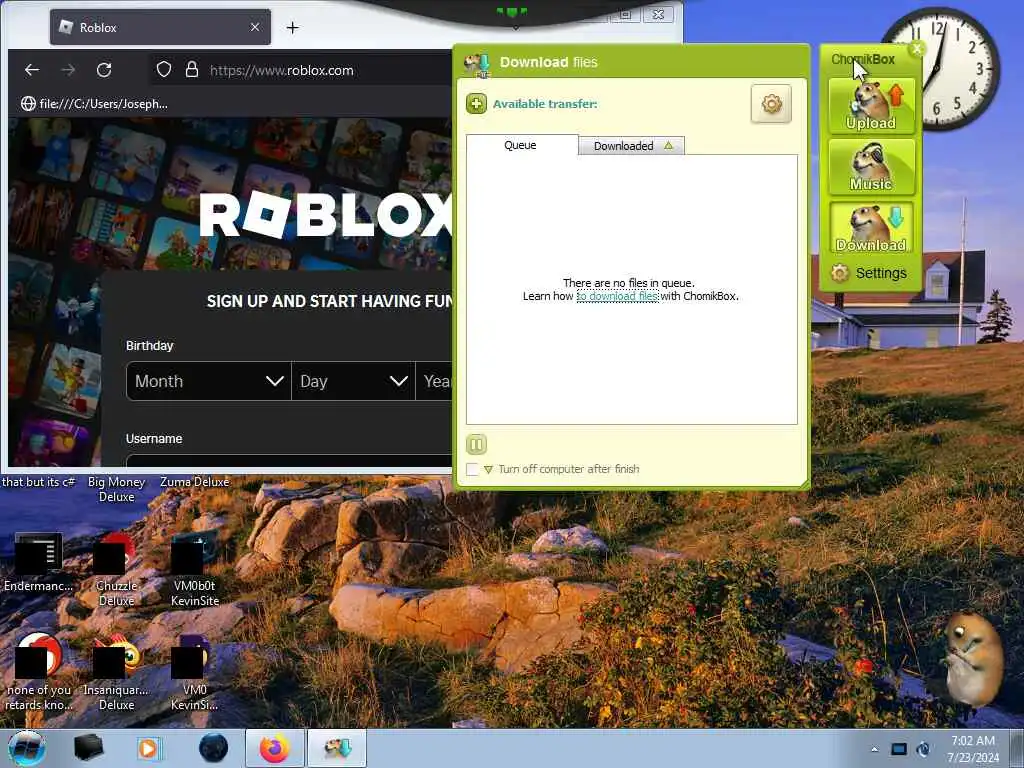Viewport: 1024px width, 768px height.
Task: Click the gear button in Download files
Action: coord(771,104)
